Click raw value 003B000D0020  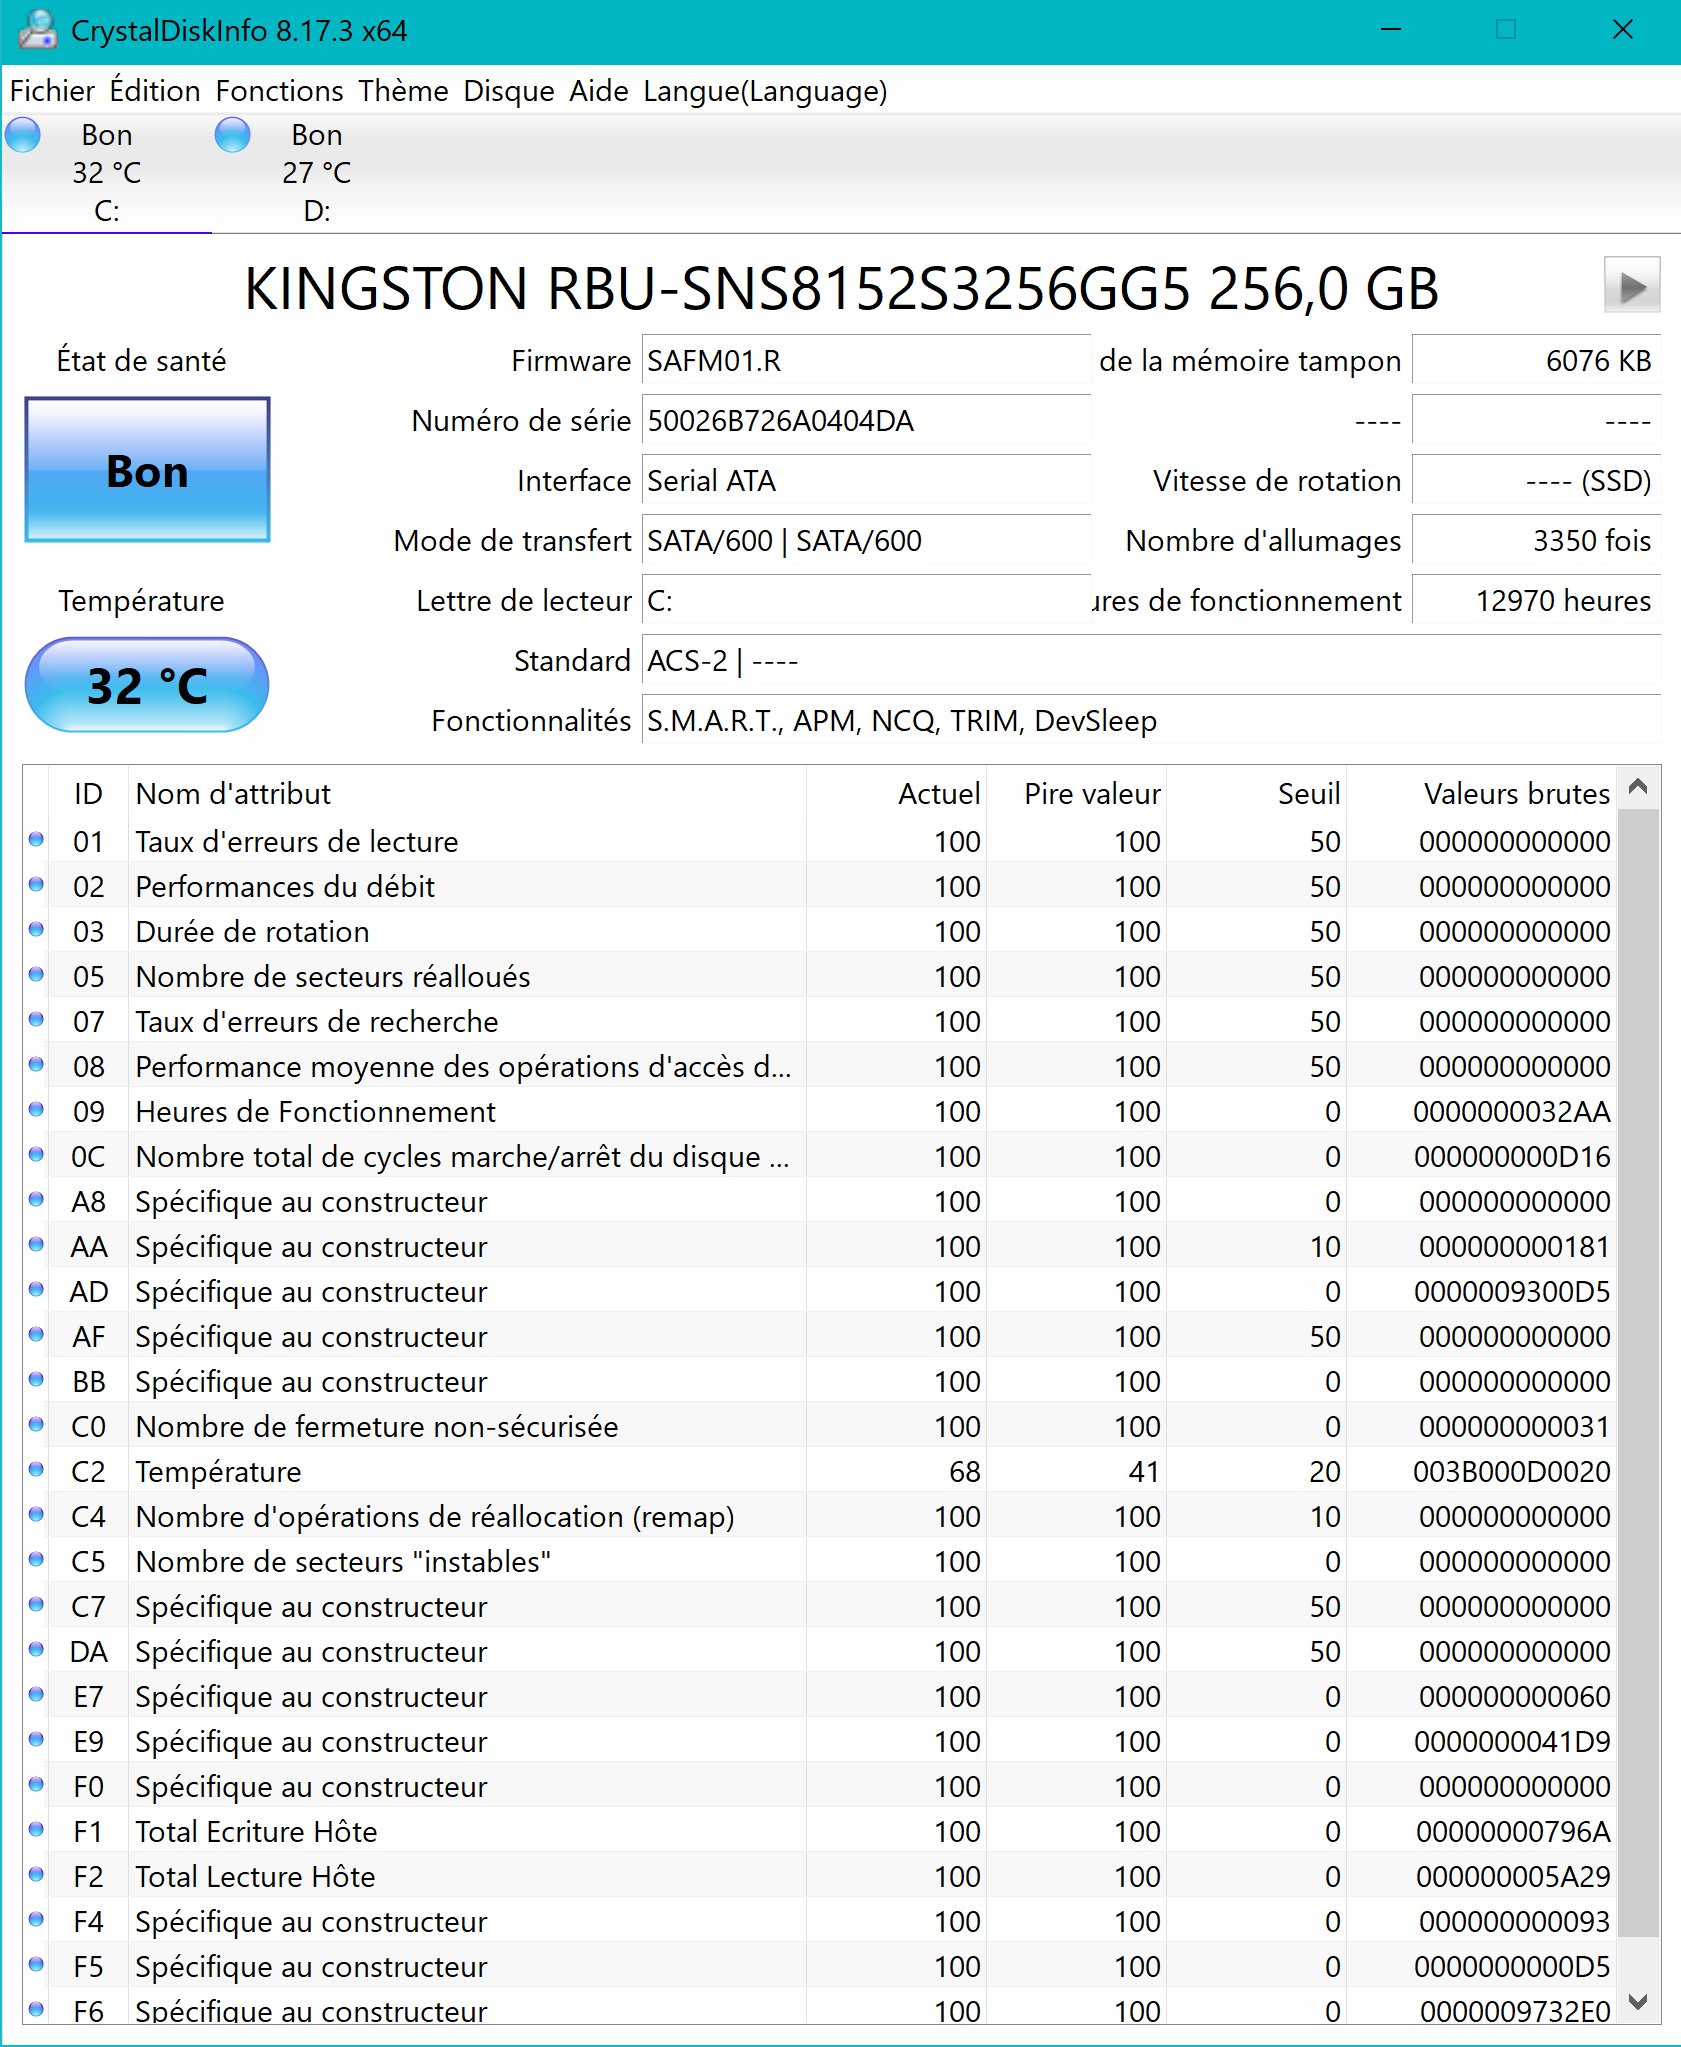1512,1471
